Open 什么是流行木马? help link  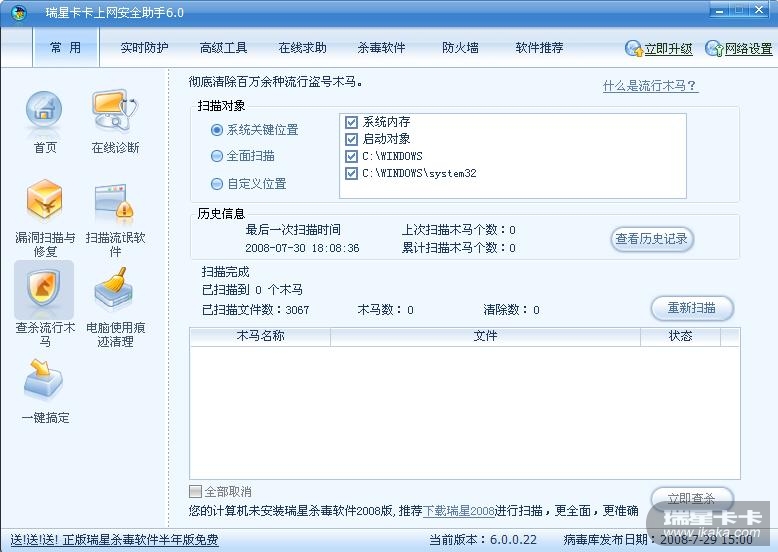(650, 86)
